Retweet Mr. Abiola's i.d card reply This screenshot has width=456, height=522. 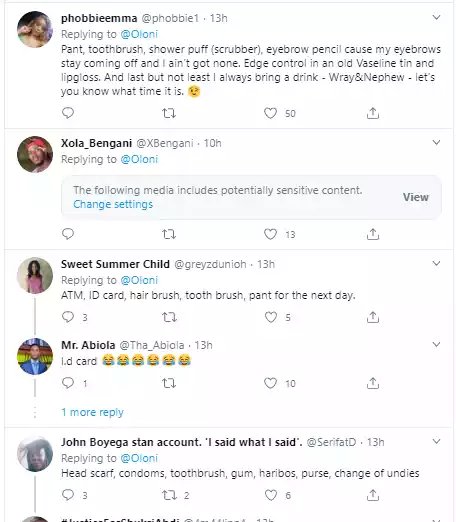tap(169, 383)
